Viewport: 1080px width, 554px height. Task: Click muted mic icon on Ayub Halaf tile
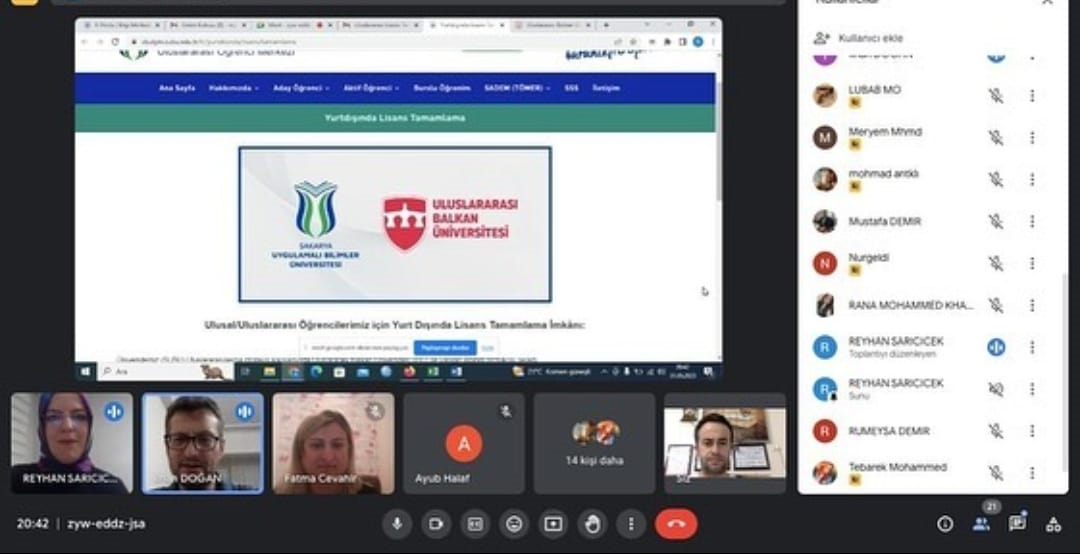[506, 411]
